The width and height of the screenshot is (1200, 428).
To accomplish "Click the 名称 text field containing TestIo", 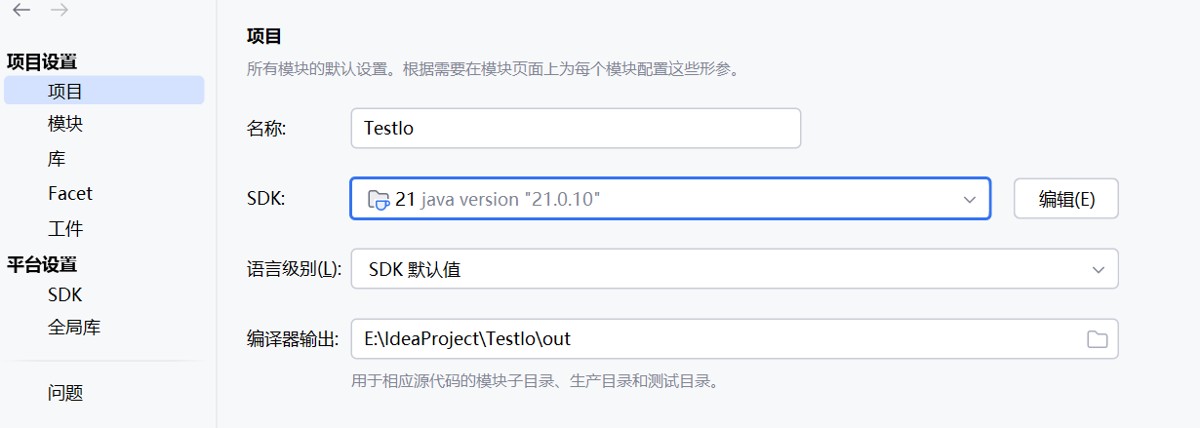I will click(576, 128).
